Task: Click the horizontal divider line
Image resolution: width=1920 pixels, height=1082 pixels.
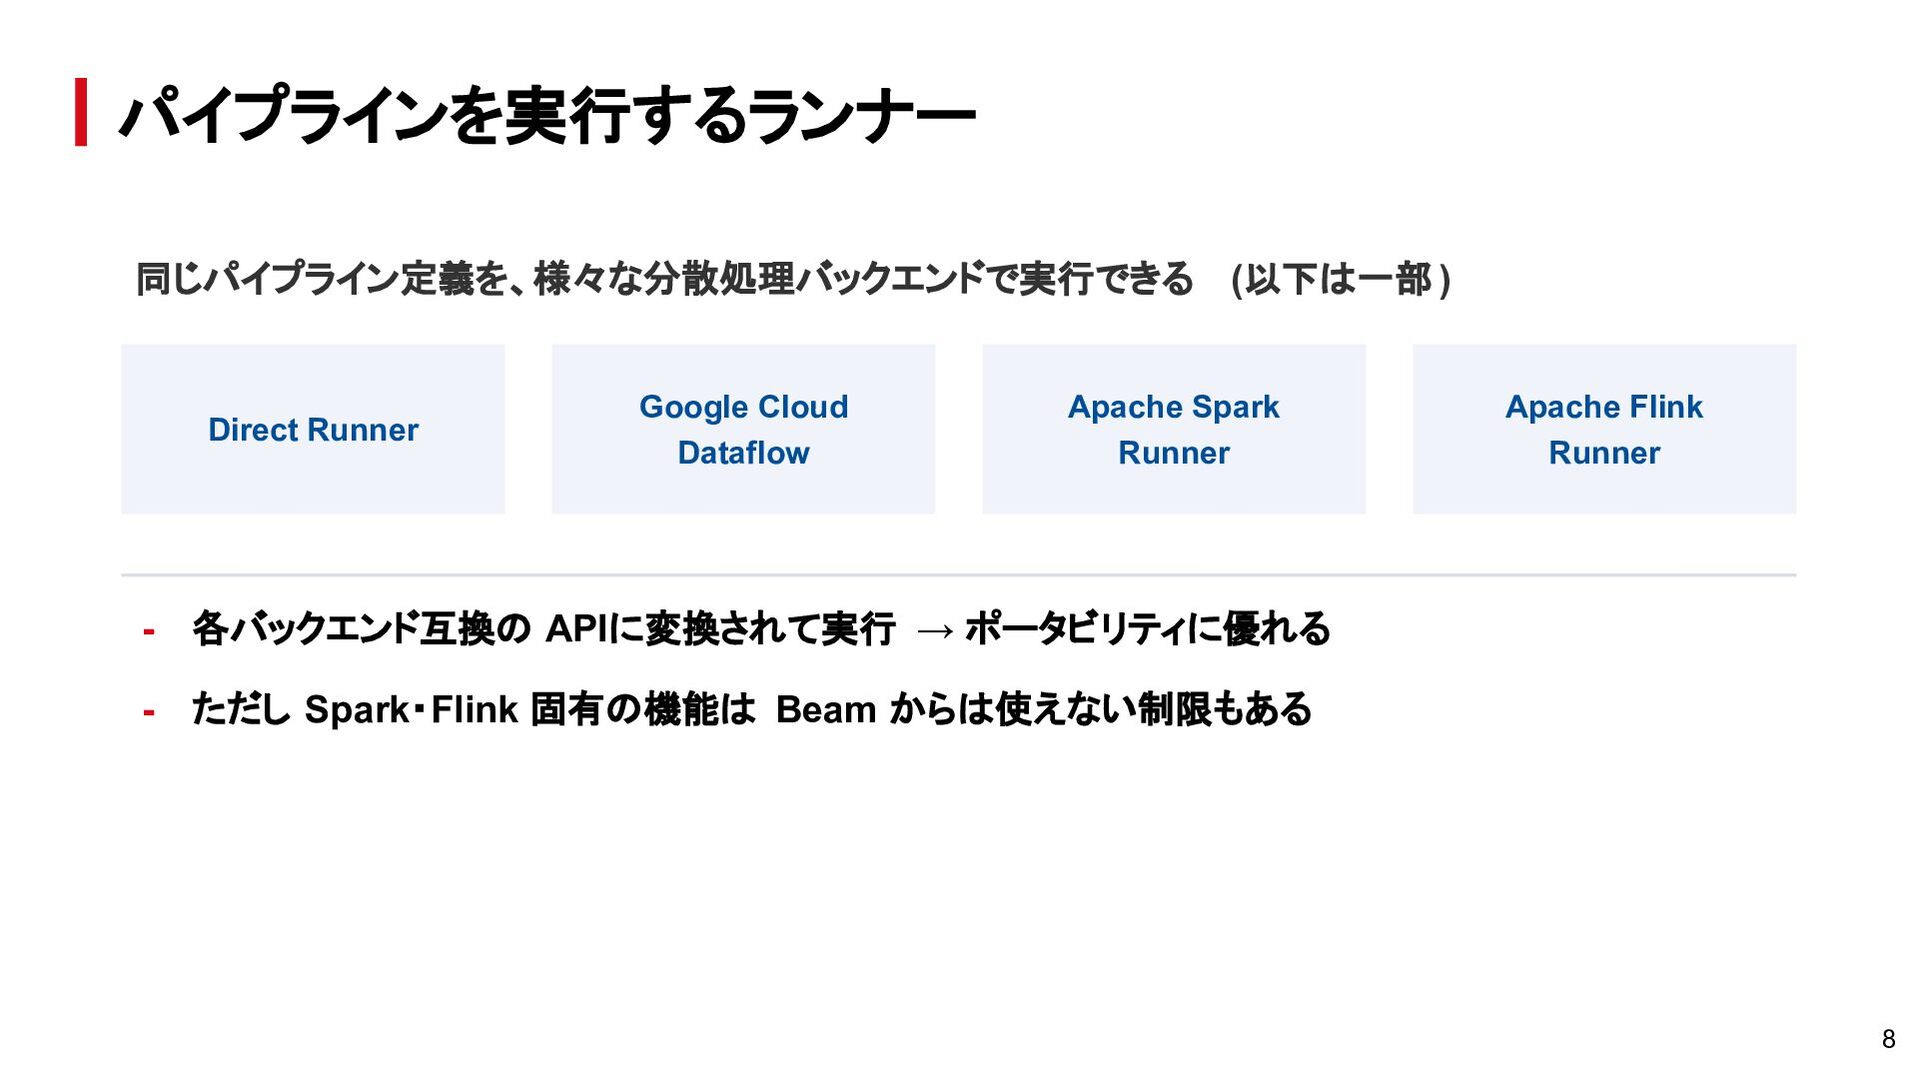Action: (x=958, y=575)
